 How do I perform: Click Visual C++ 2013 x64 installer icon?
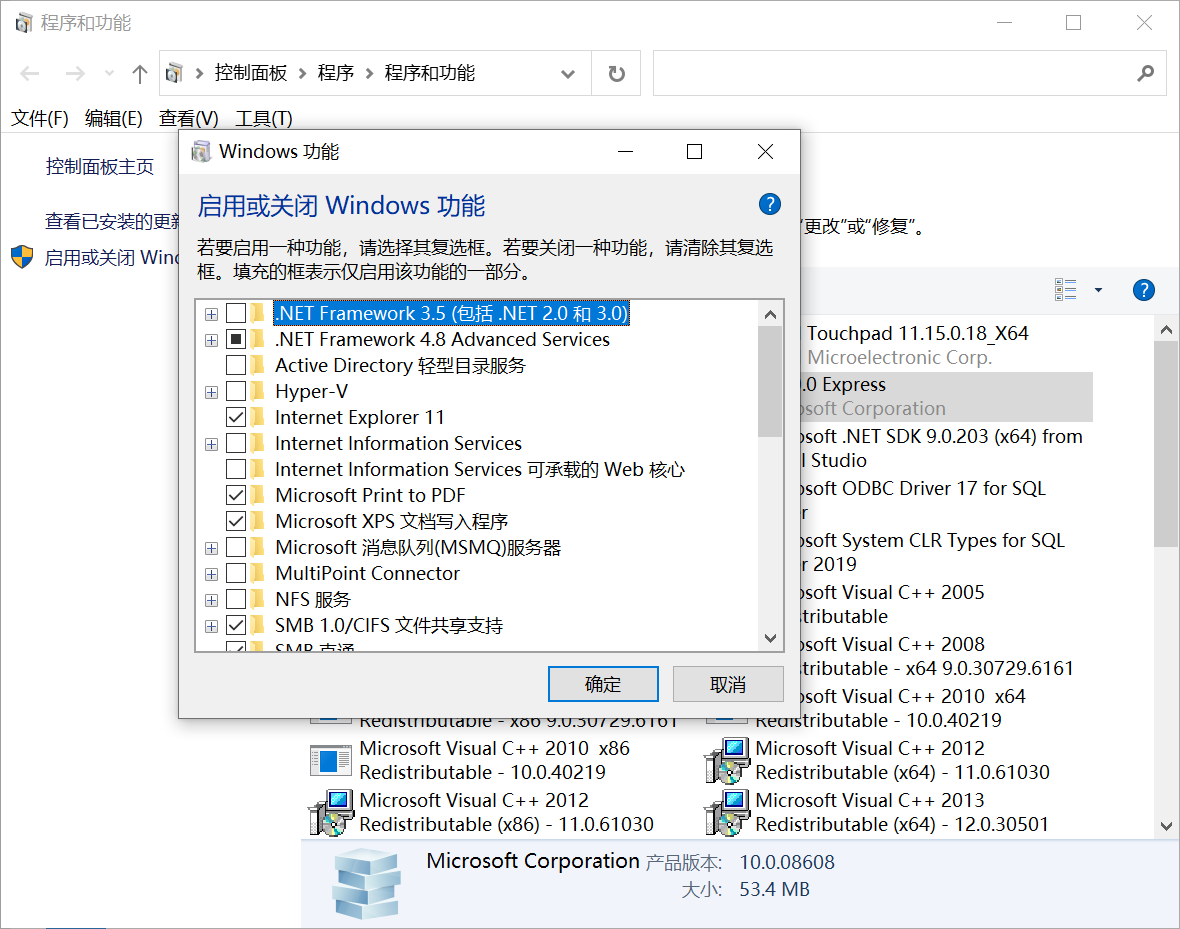pyautogui.click(x=726, y=812)
